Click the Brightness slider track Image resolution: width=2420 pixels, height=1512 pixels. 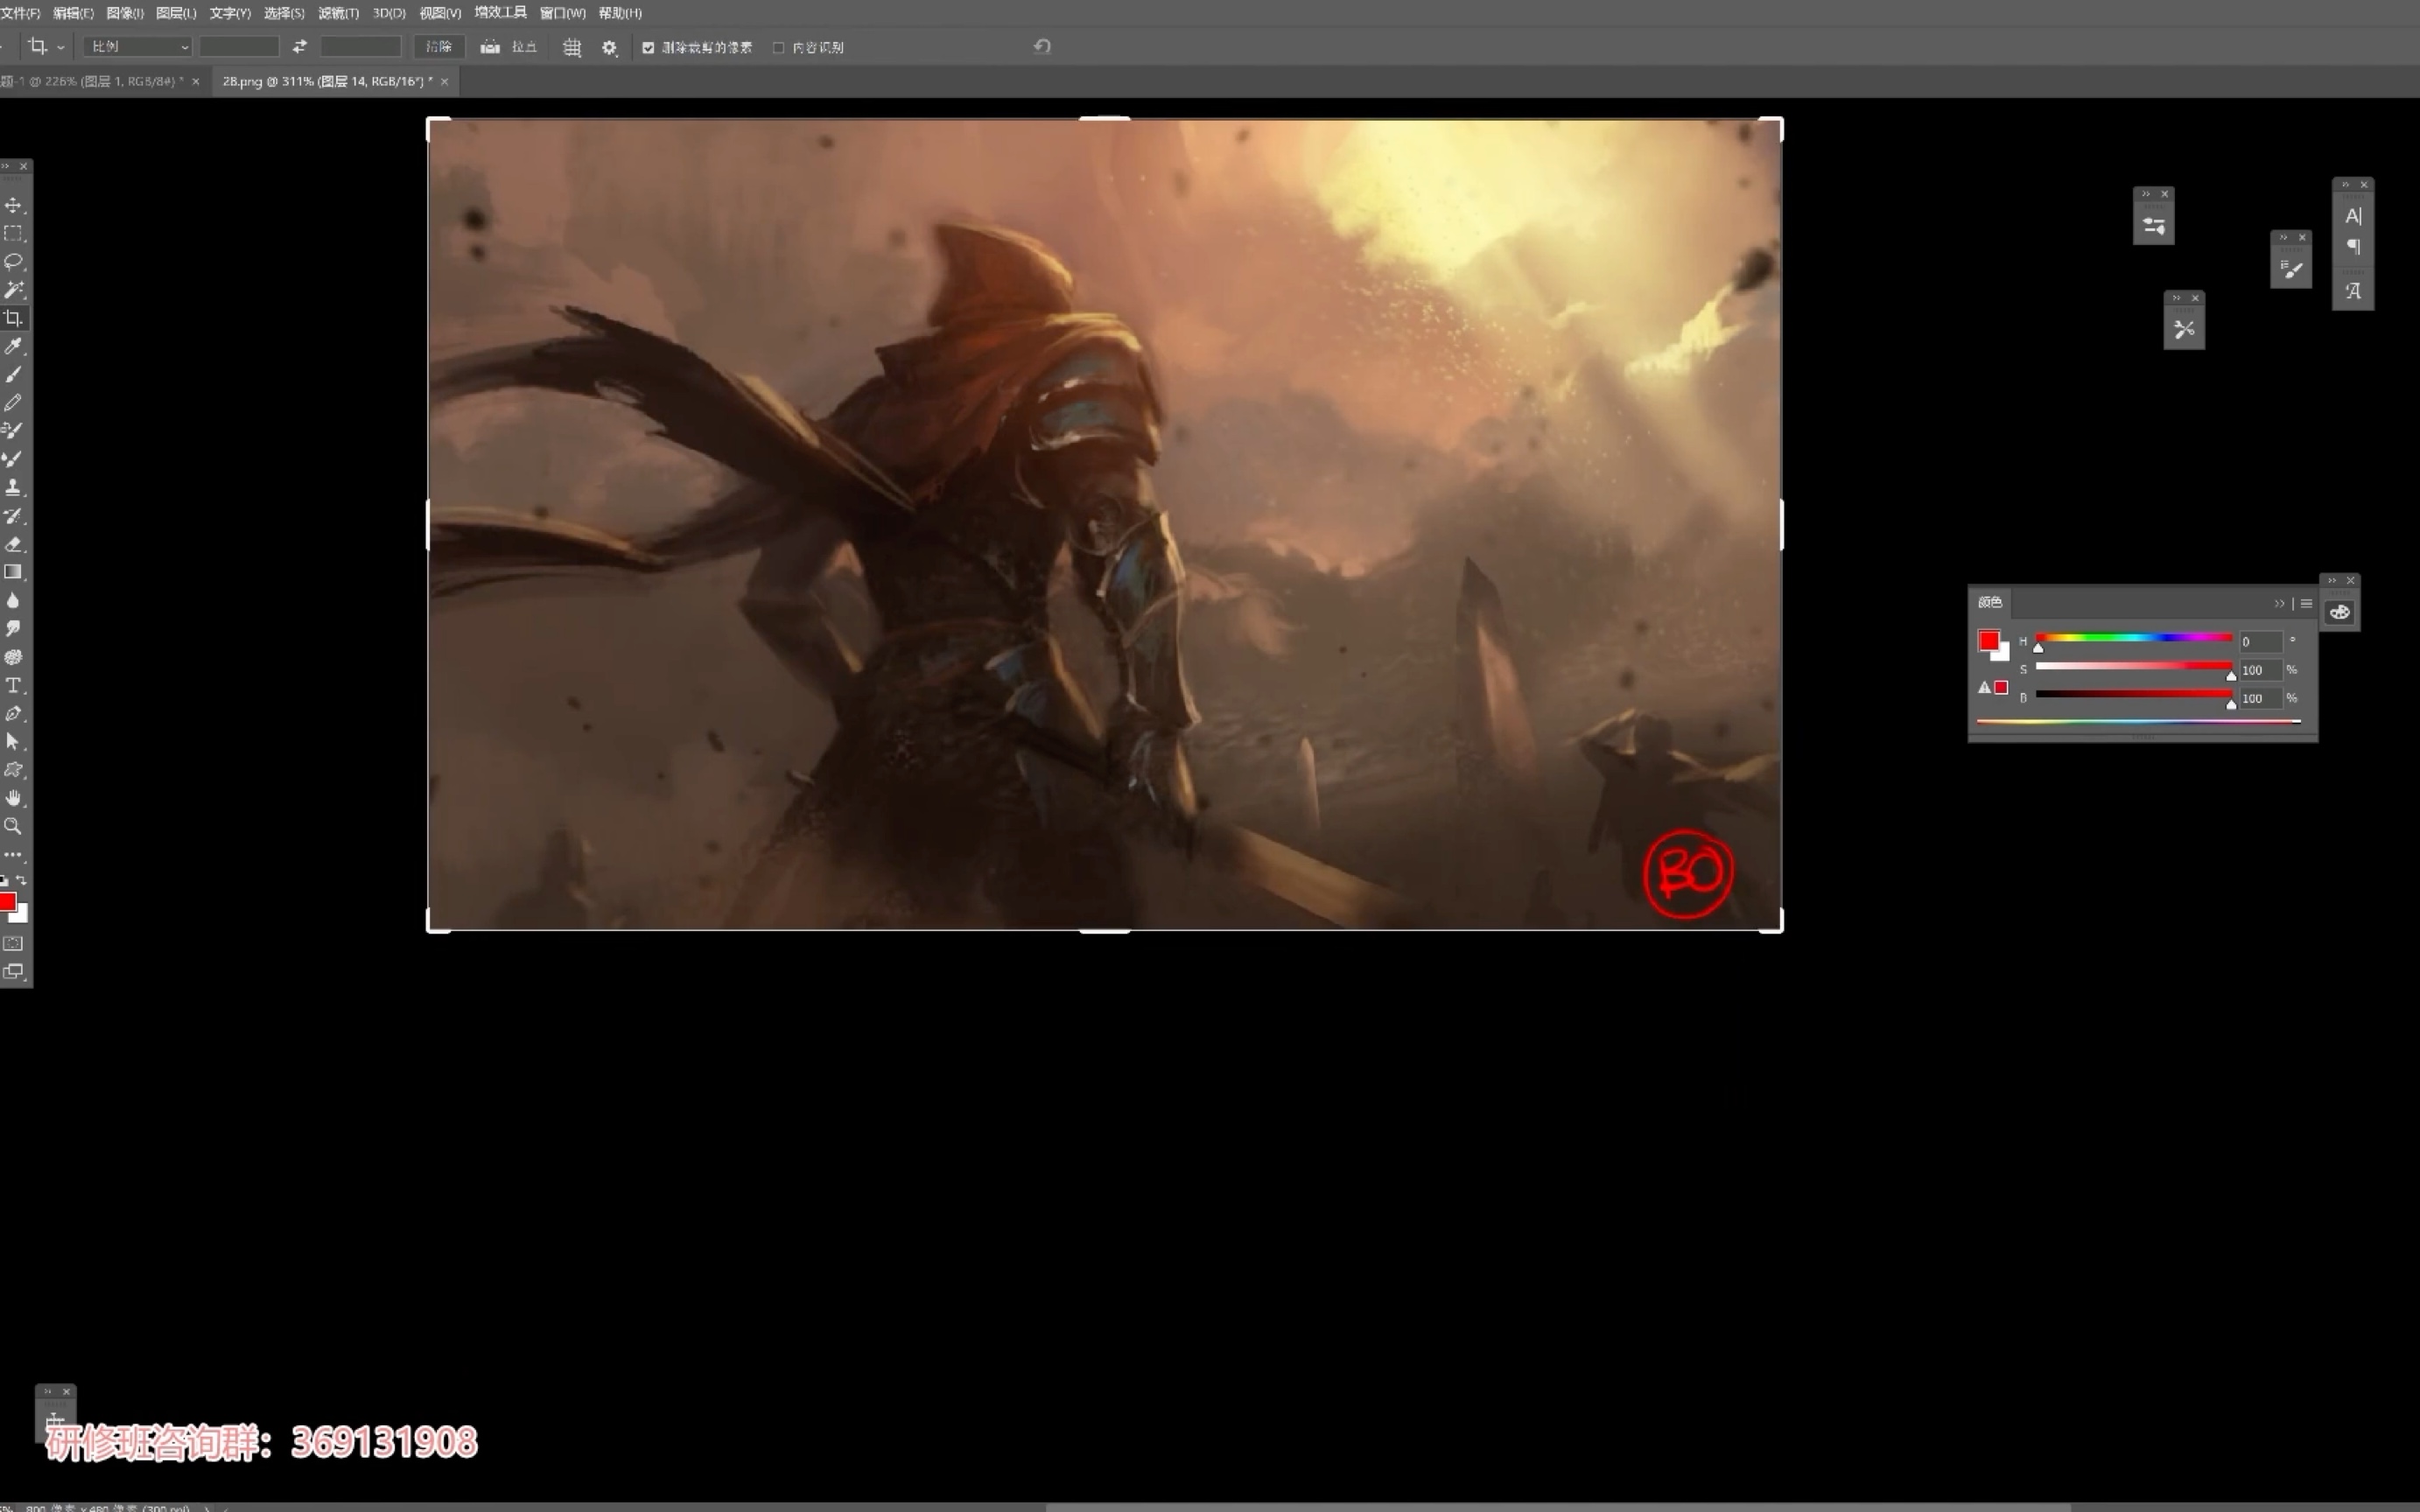click(2134, 693)
